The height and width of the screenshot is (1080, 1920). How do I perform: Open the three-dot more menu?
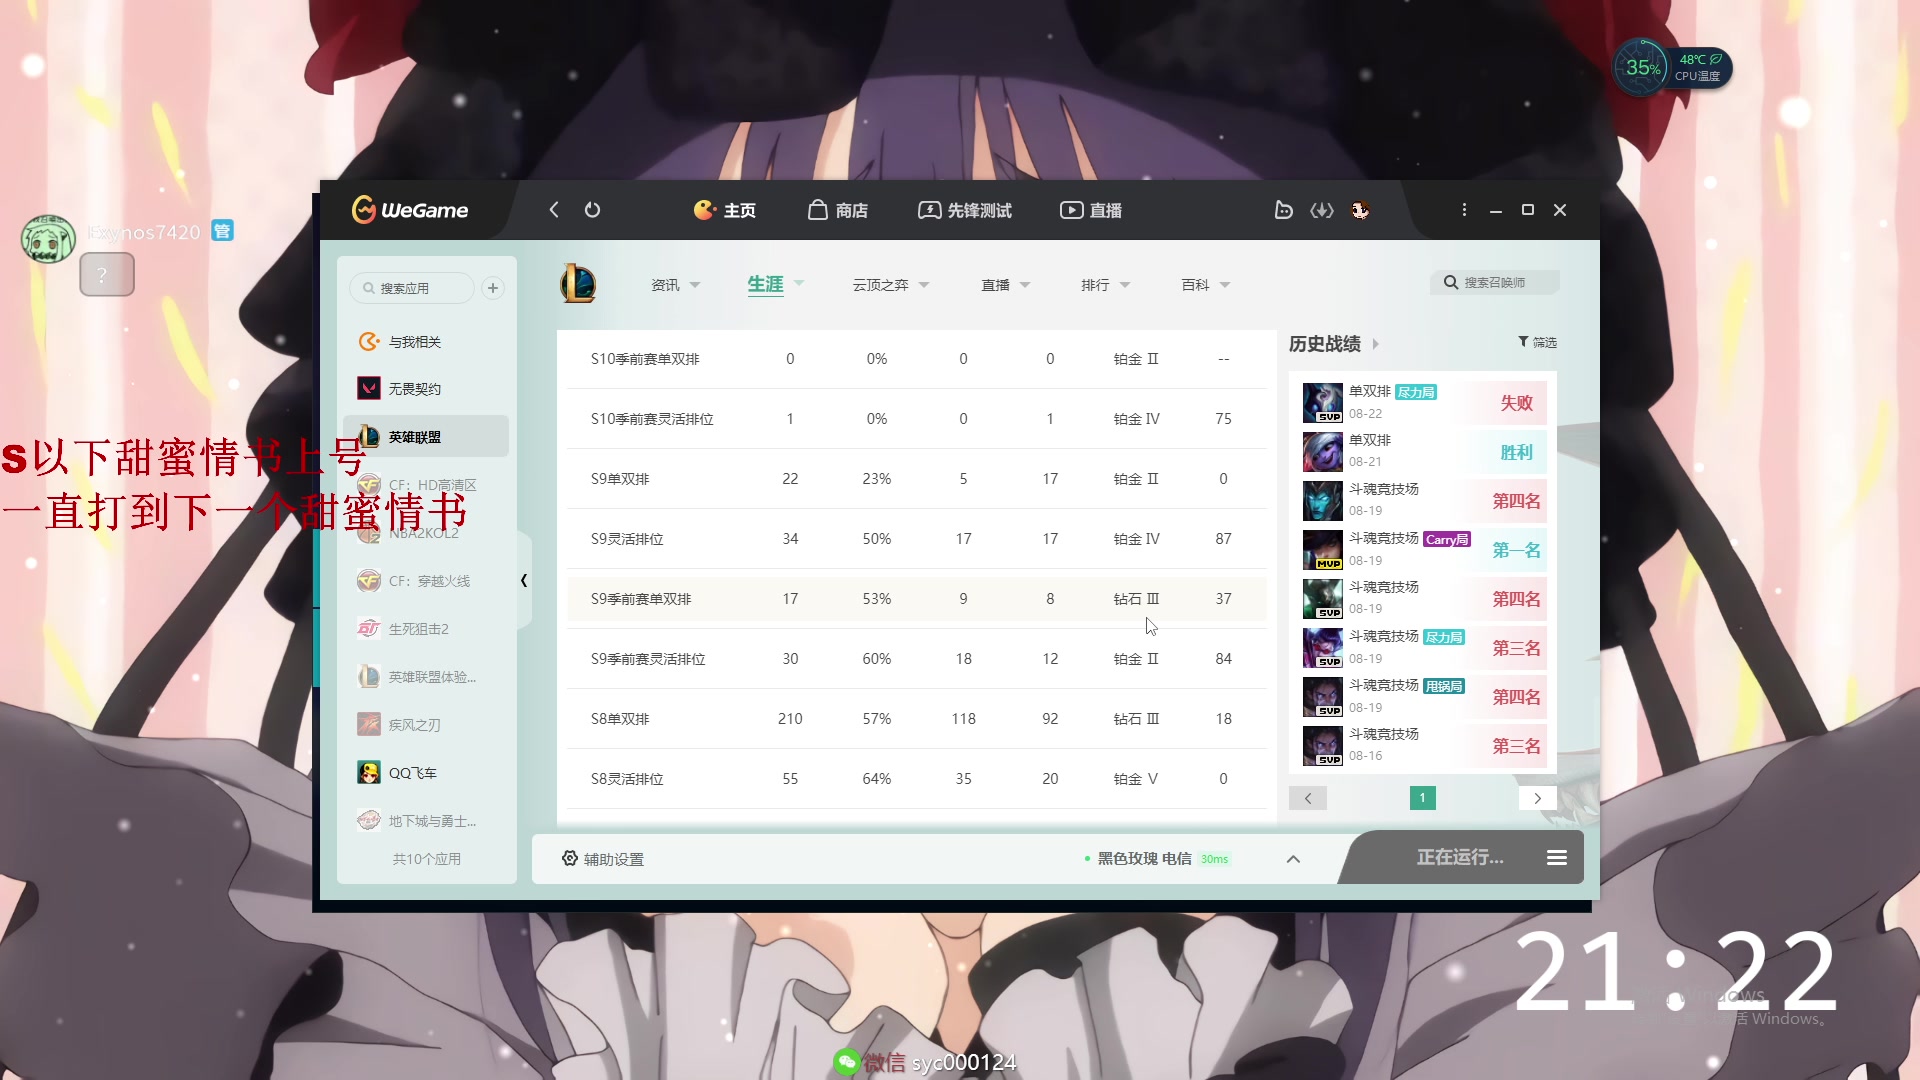(1464, 210)
